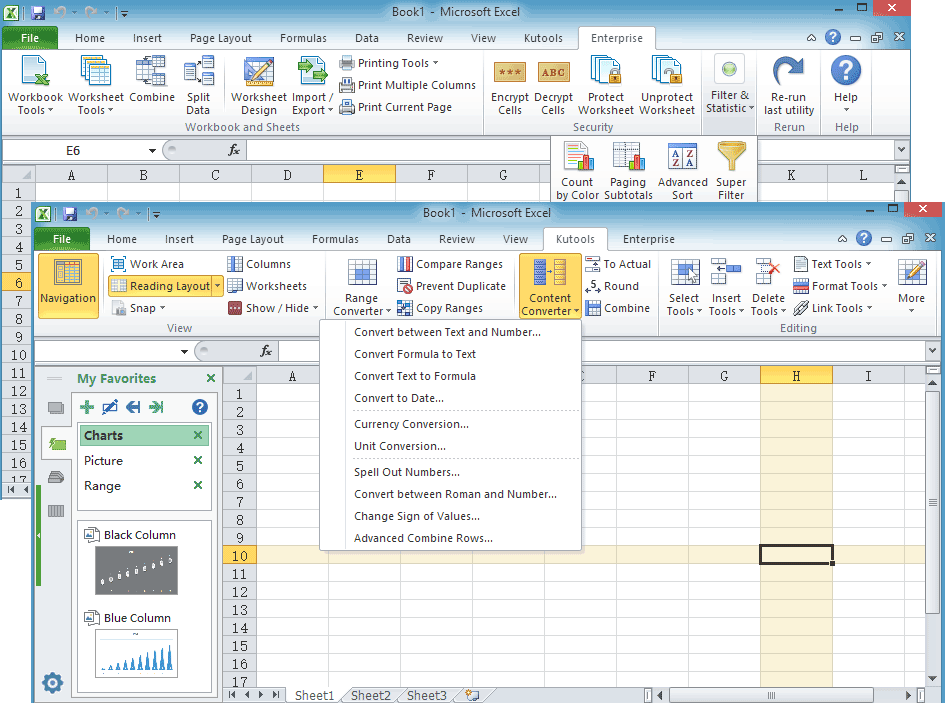Screen dimensions: 945x703
Task: Choose Currency Conversion from the menu
Action: tap(411, 424)
